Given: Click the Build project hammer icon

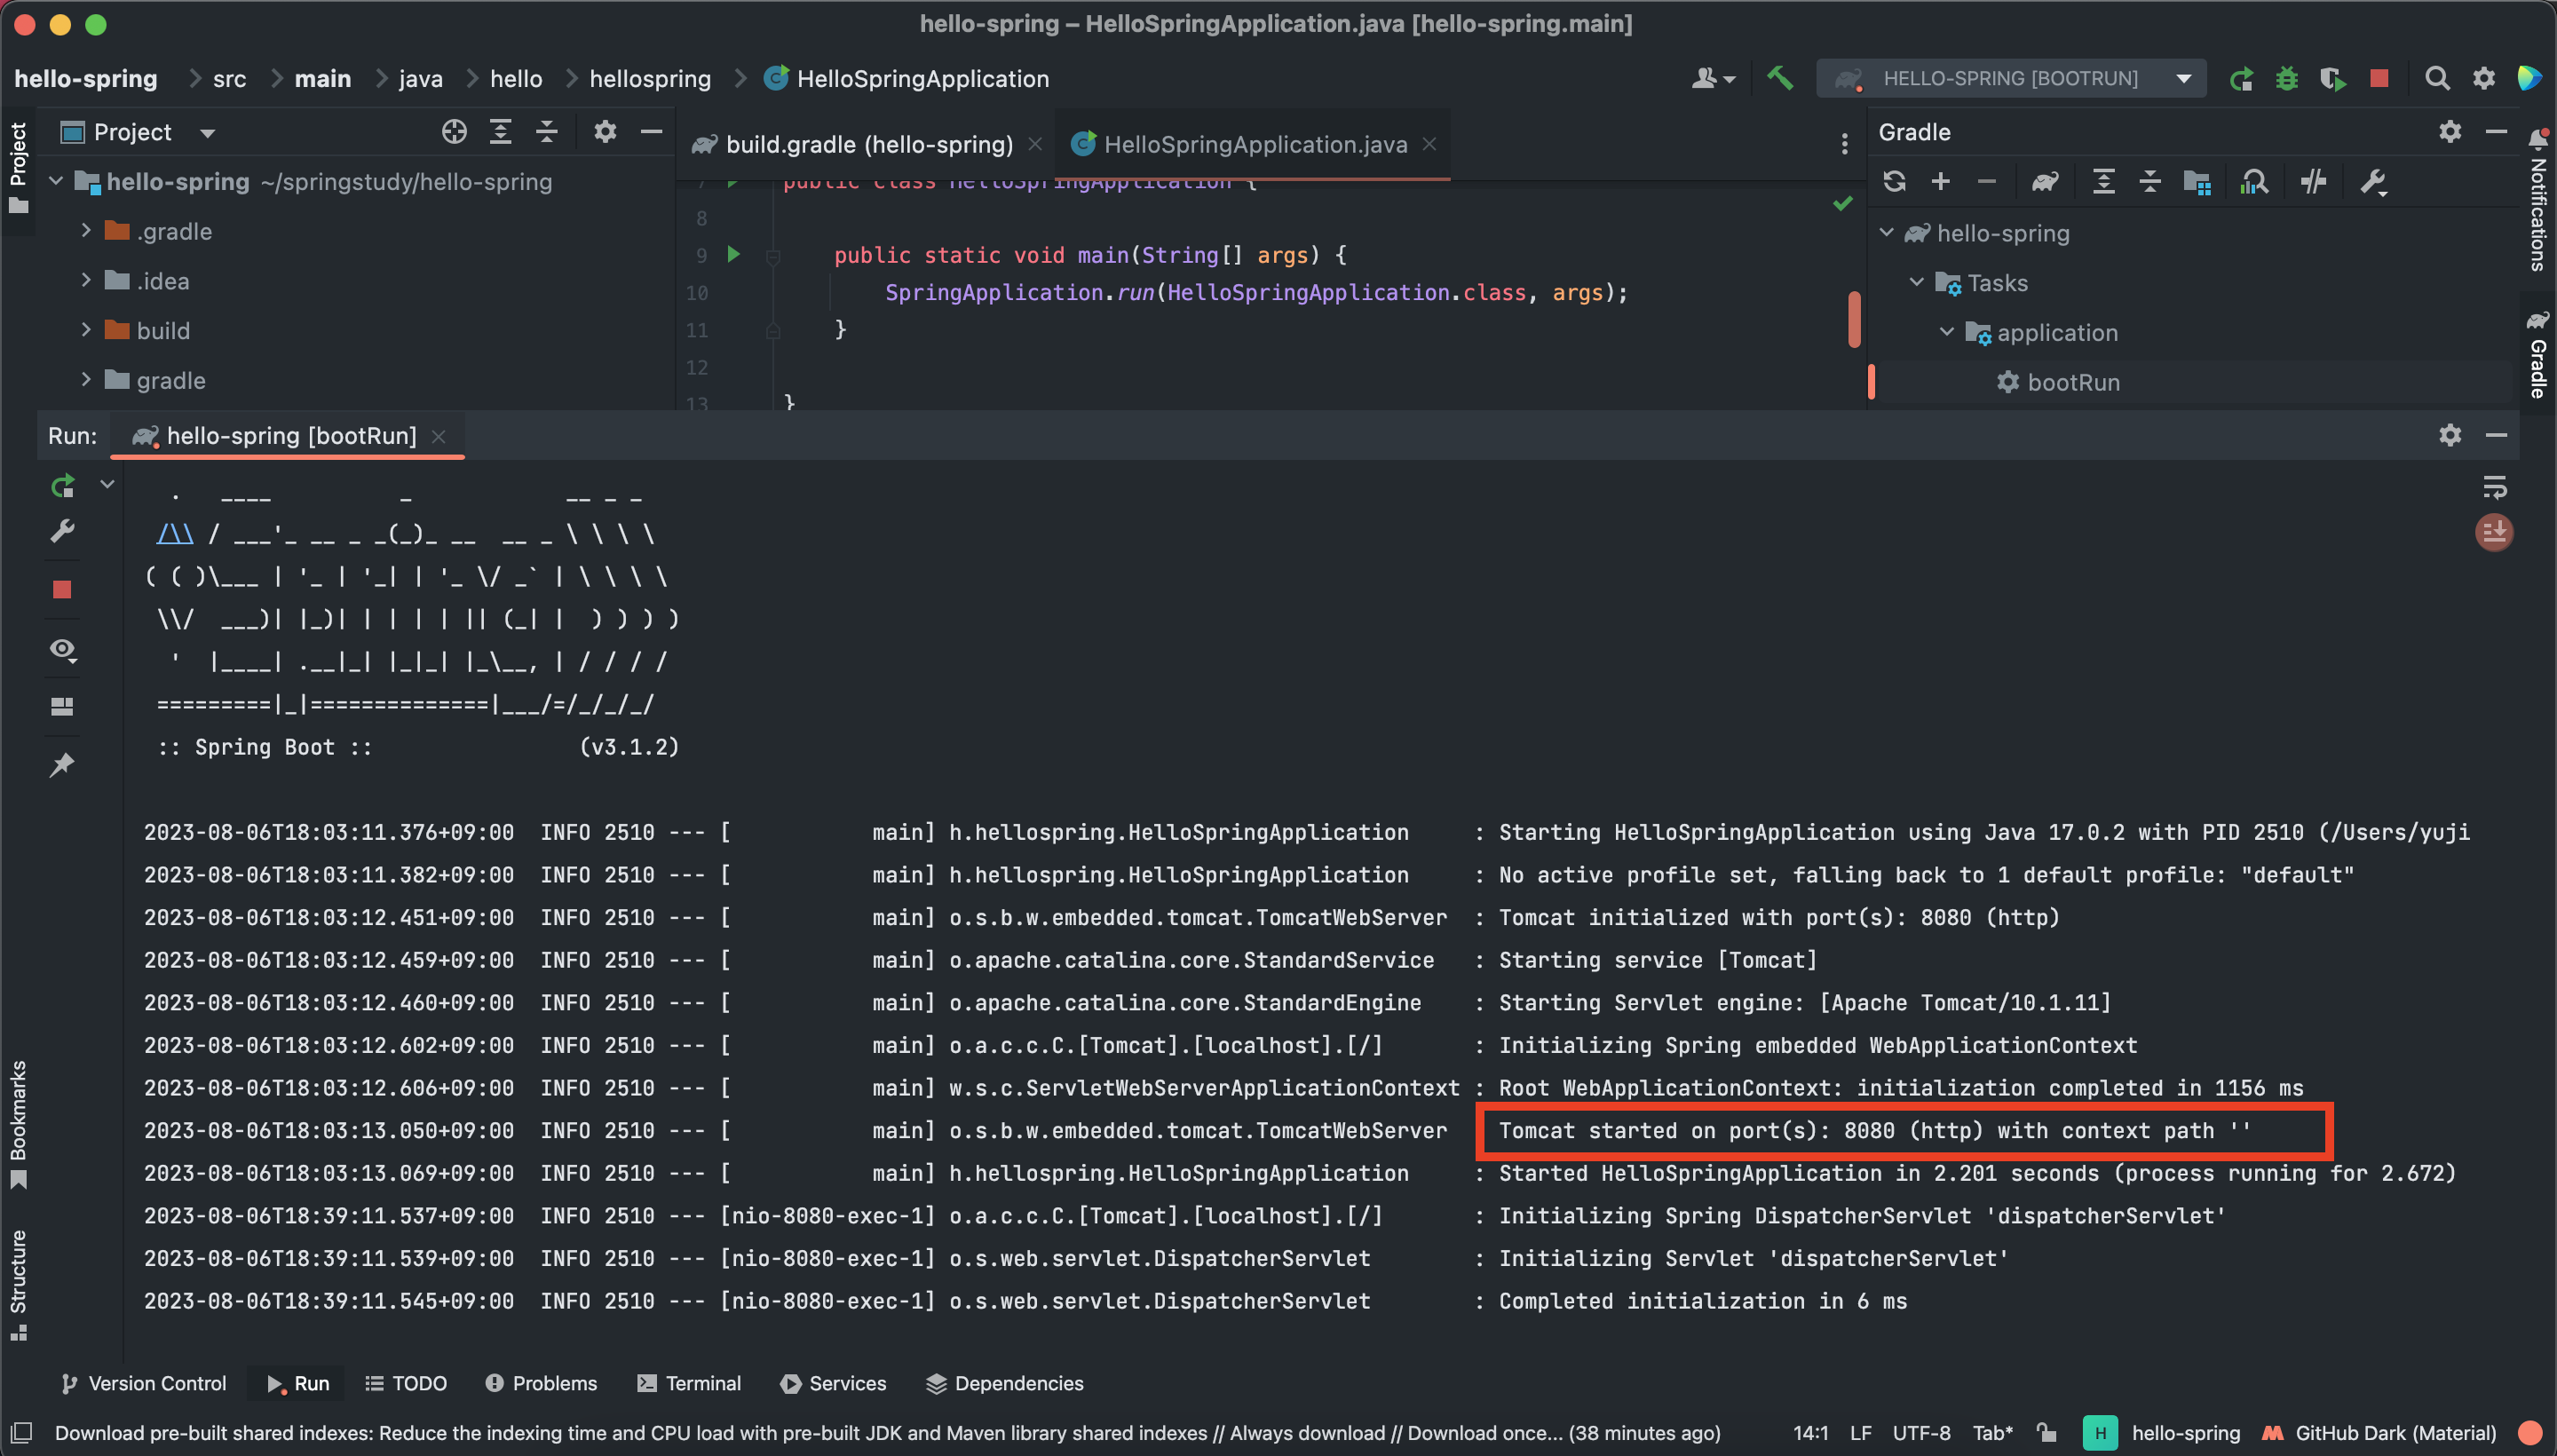Looking at the screenshot, I should [x=1780, y=78].
